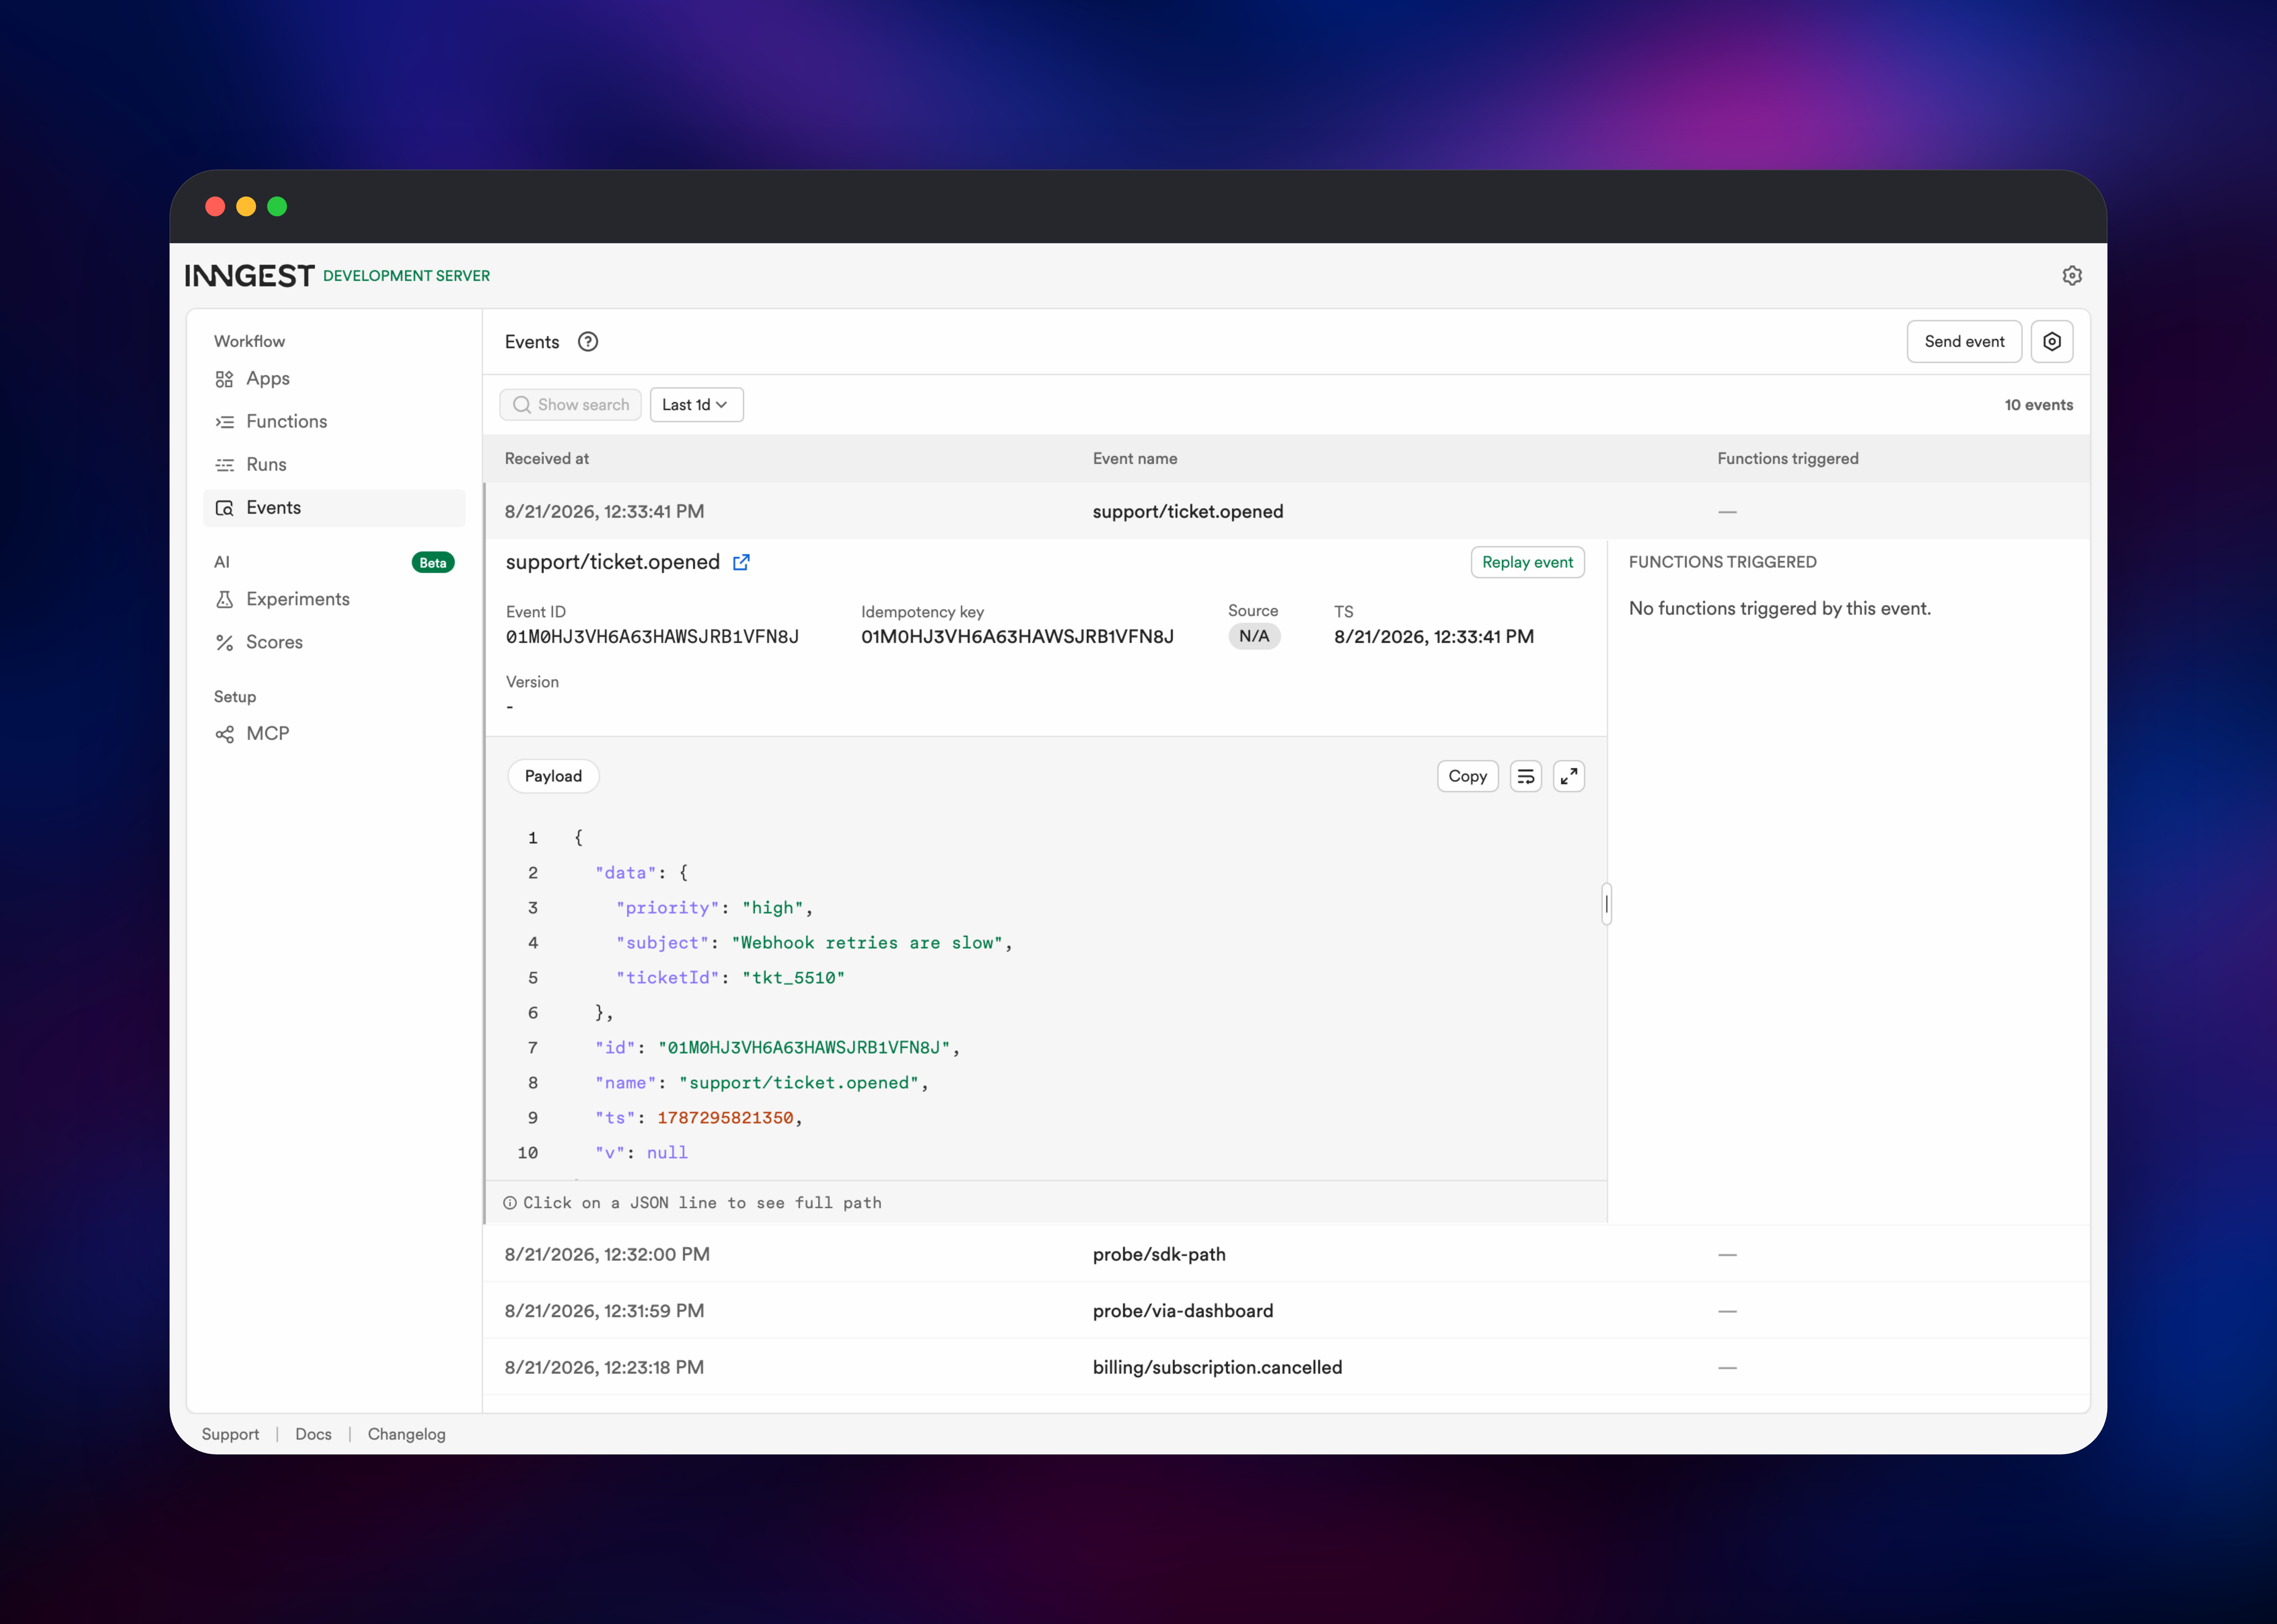Open the Docs link in footer
The width and height of the screenshot is (2277, 1624).
click(313, 1434)
